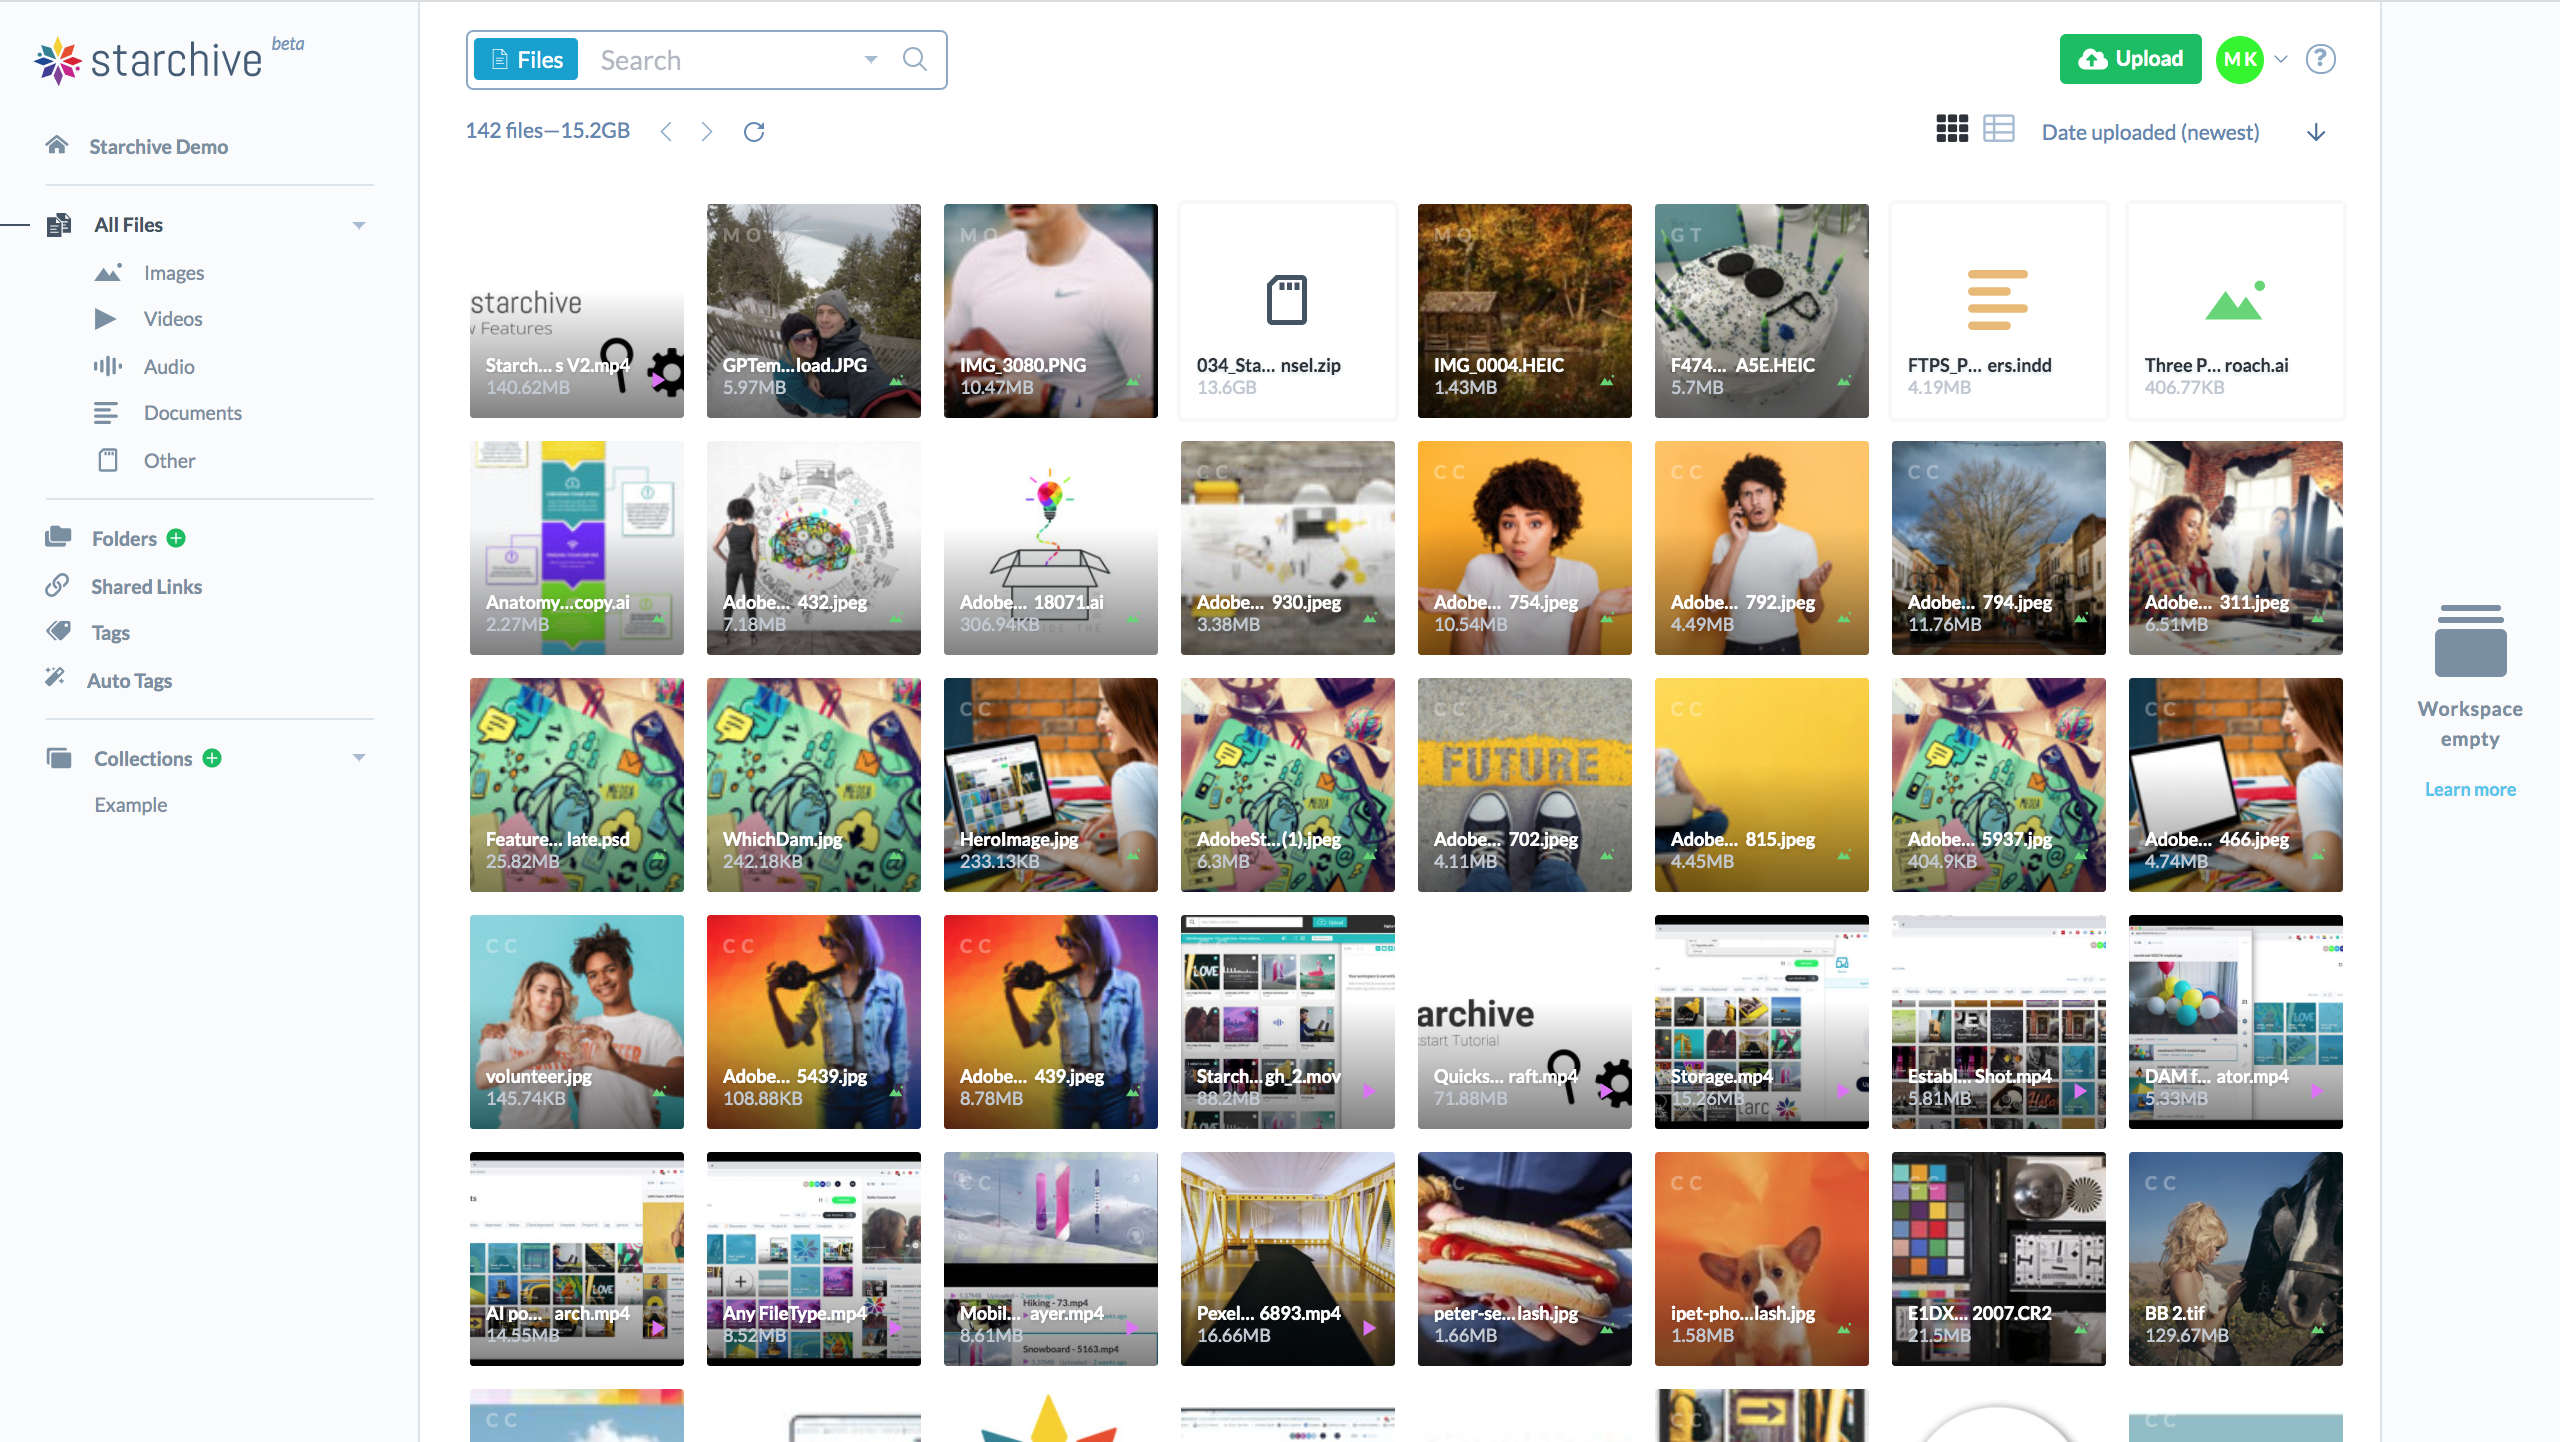The height and width of the screenshot is (1442, 2560).
Task: Open the volunteer.jpg thumbnail
Action: pyautogui.click(x=576, y=1022)
